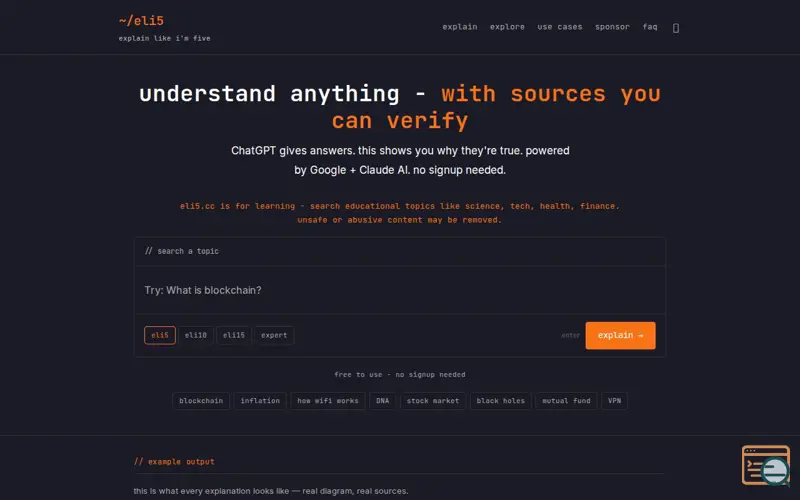The width and height of the screenshot is (800, 500).
Task: Select the mutual fund topic chip
Action: click(566, 401)
